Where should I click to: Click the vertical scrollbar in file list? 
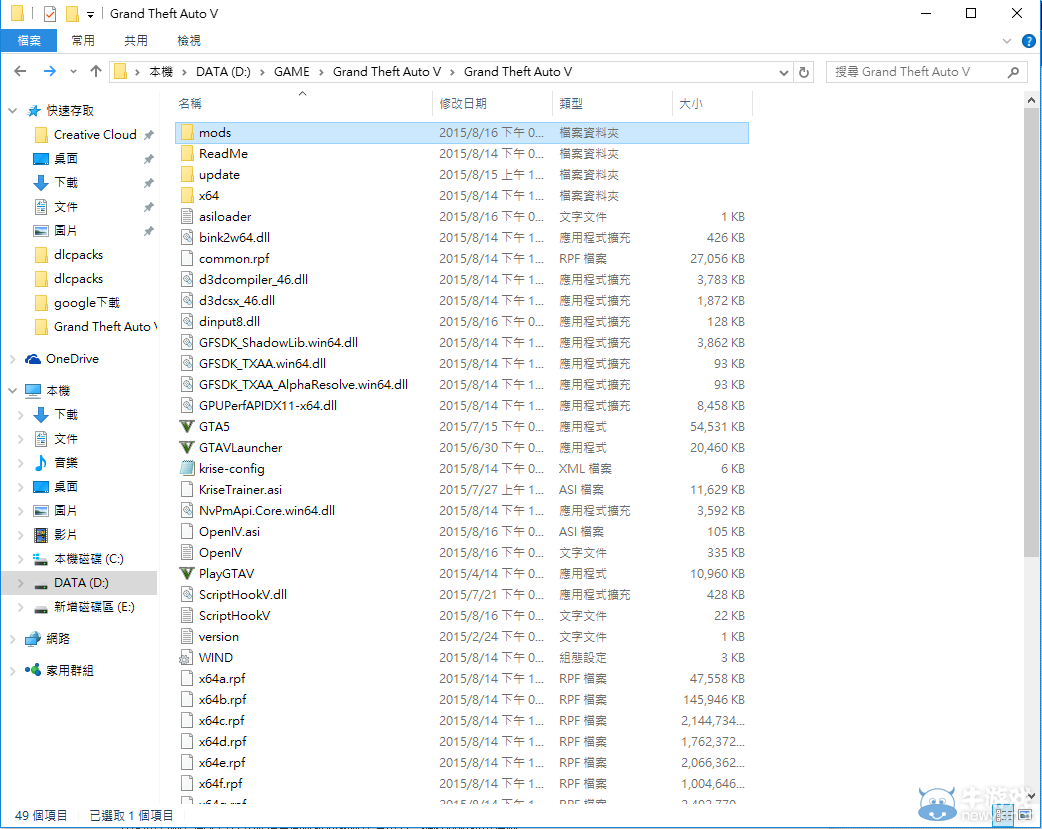click(1032, 330)
